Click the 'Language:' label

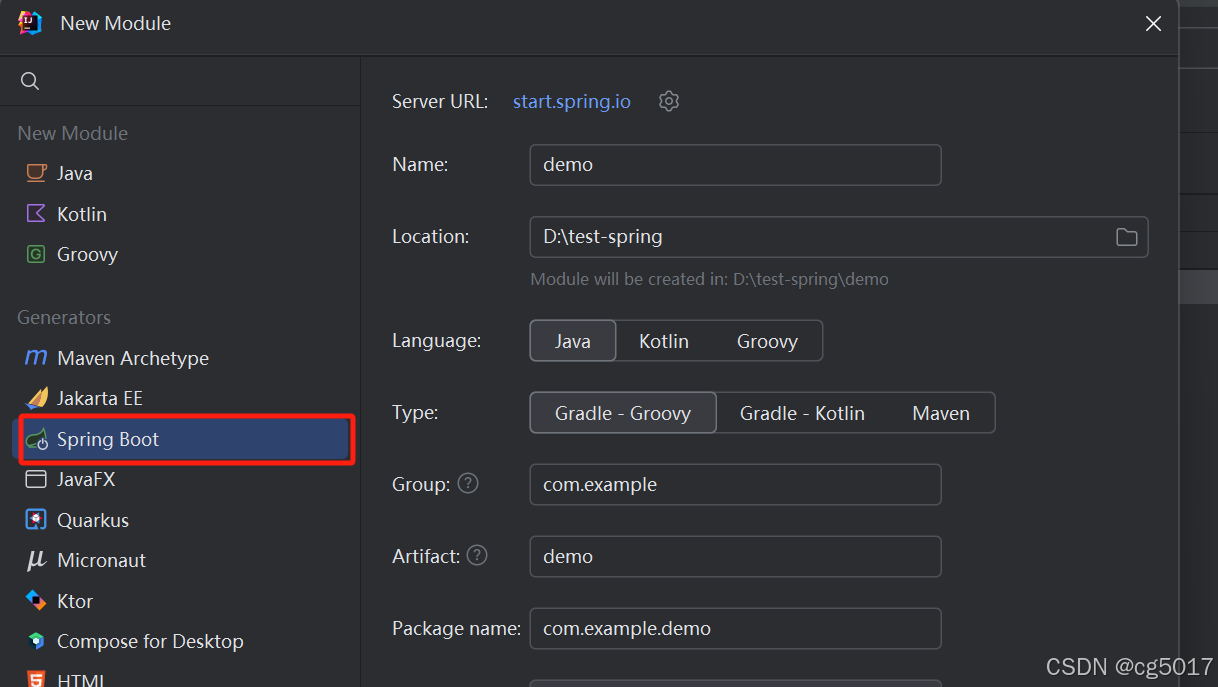pyautogui.click(x=436, y=340)
